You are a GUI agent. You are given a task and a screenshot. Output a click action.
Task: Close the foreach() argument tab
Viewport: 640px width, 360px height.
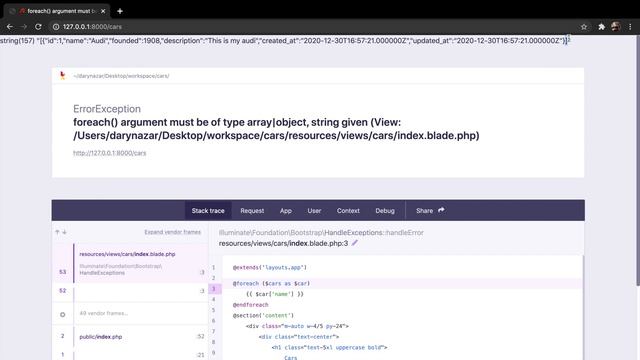(x=103, y=11)
